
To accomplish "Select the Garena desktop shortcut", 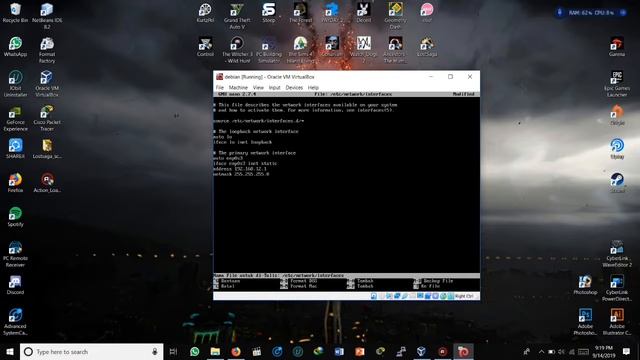I will (617, 47).
